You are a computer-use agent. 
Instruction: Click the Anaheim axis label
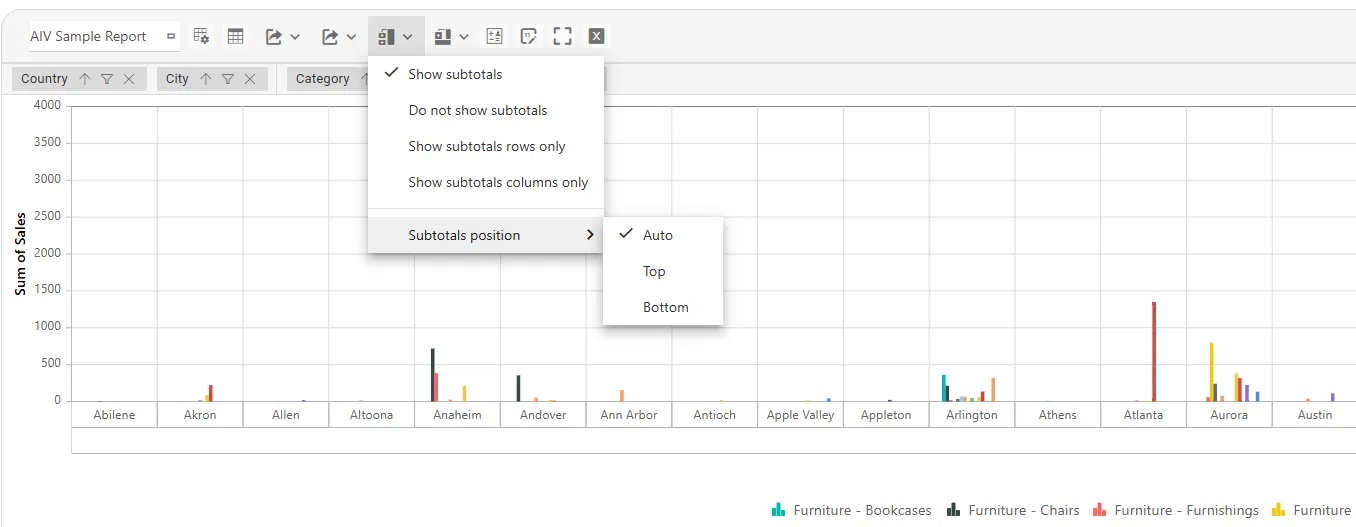(x=457, y=415)
